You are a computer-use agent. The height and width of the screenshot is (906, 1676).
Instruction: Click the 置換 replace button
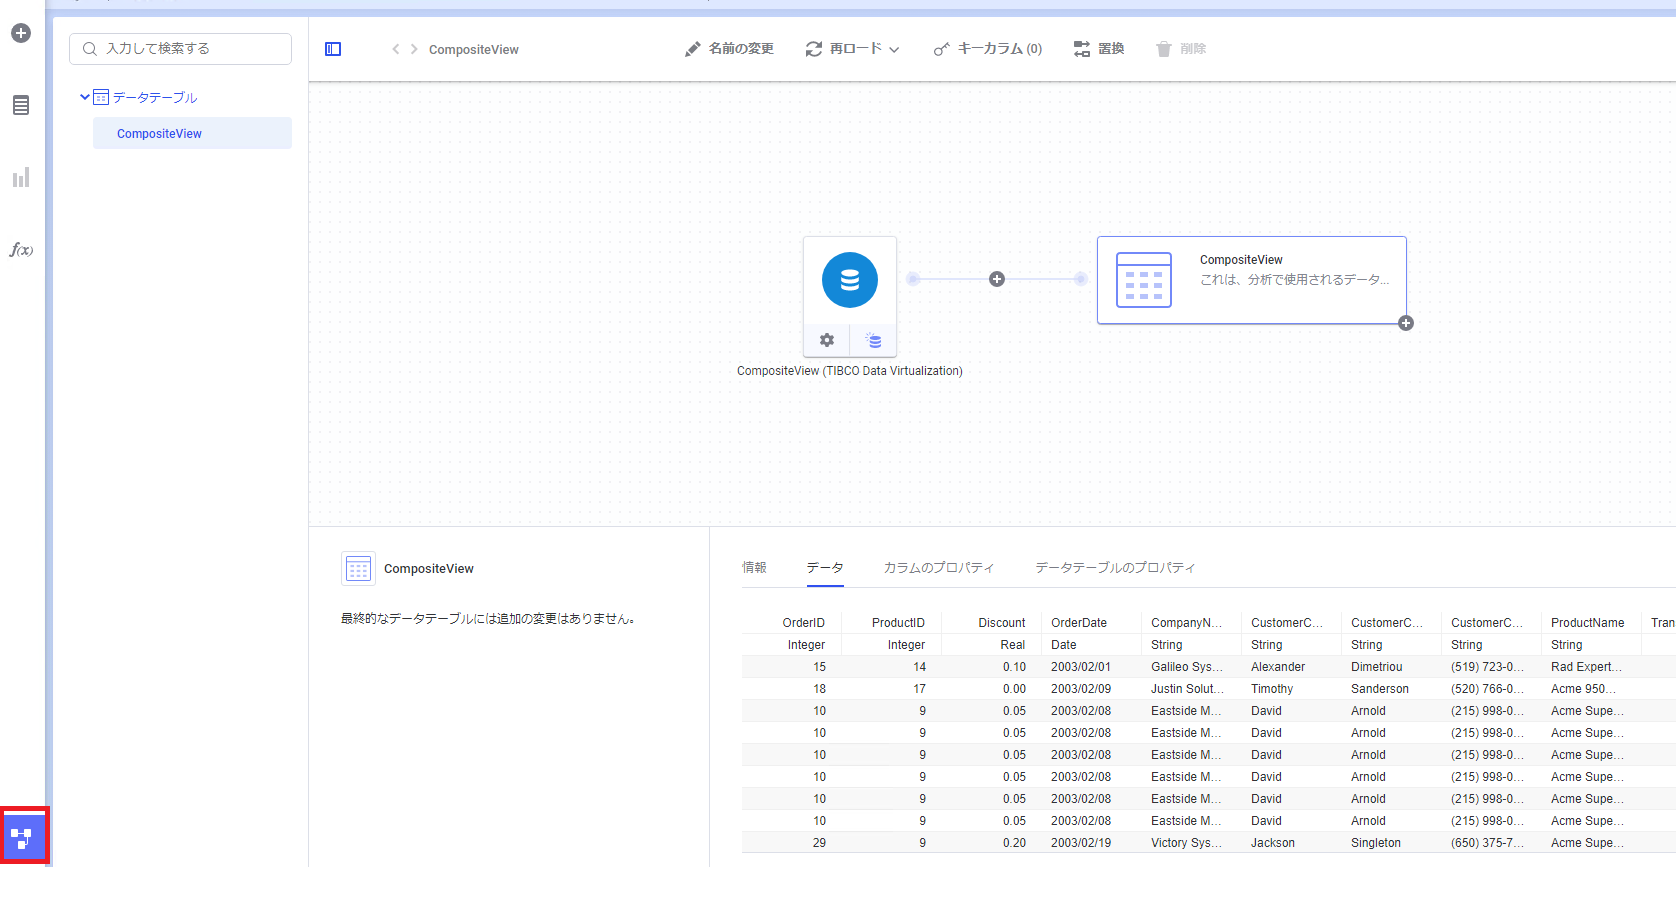(1099, 49)
